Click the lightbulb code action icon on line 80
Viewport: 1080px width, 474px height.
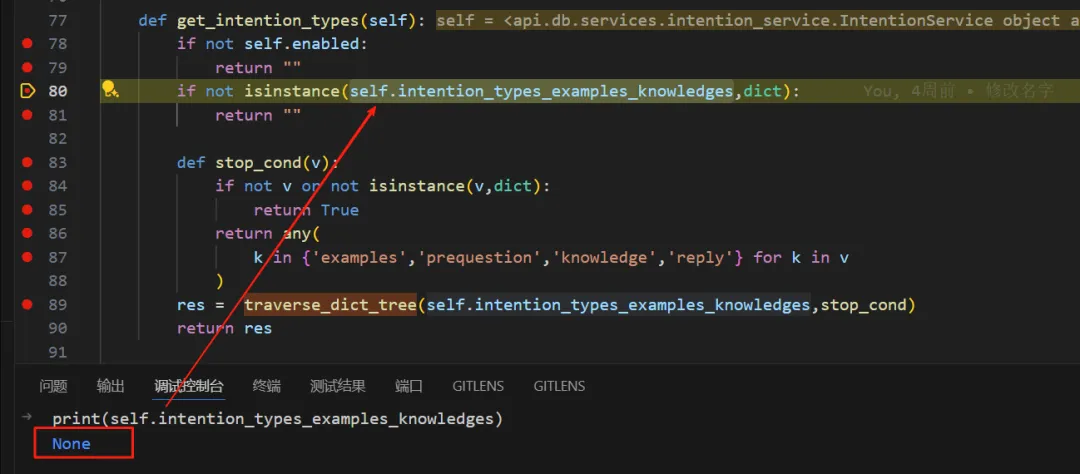(x=110, y=90)
